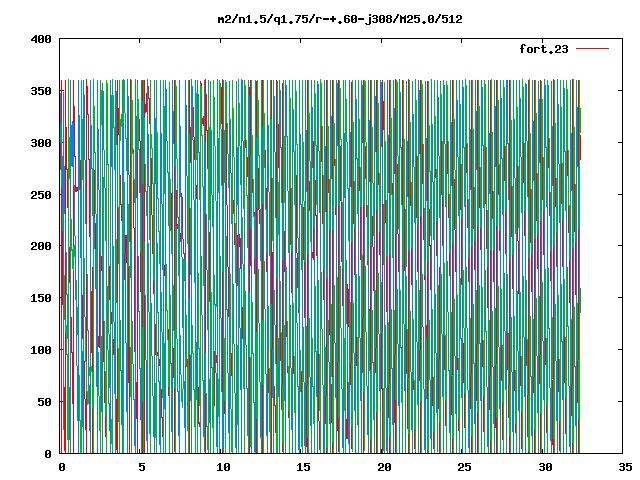
Task: Click the y-axis label 200
Action: tap(41, 246)
